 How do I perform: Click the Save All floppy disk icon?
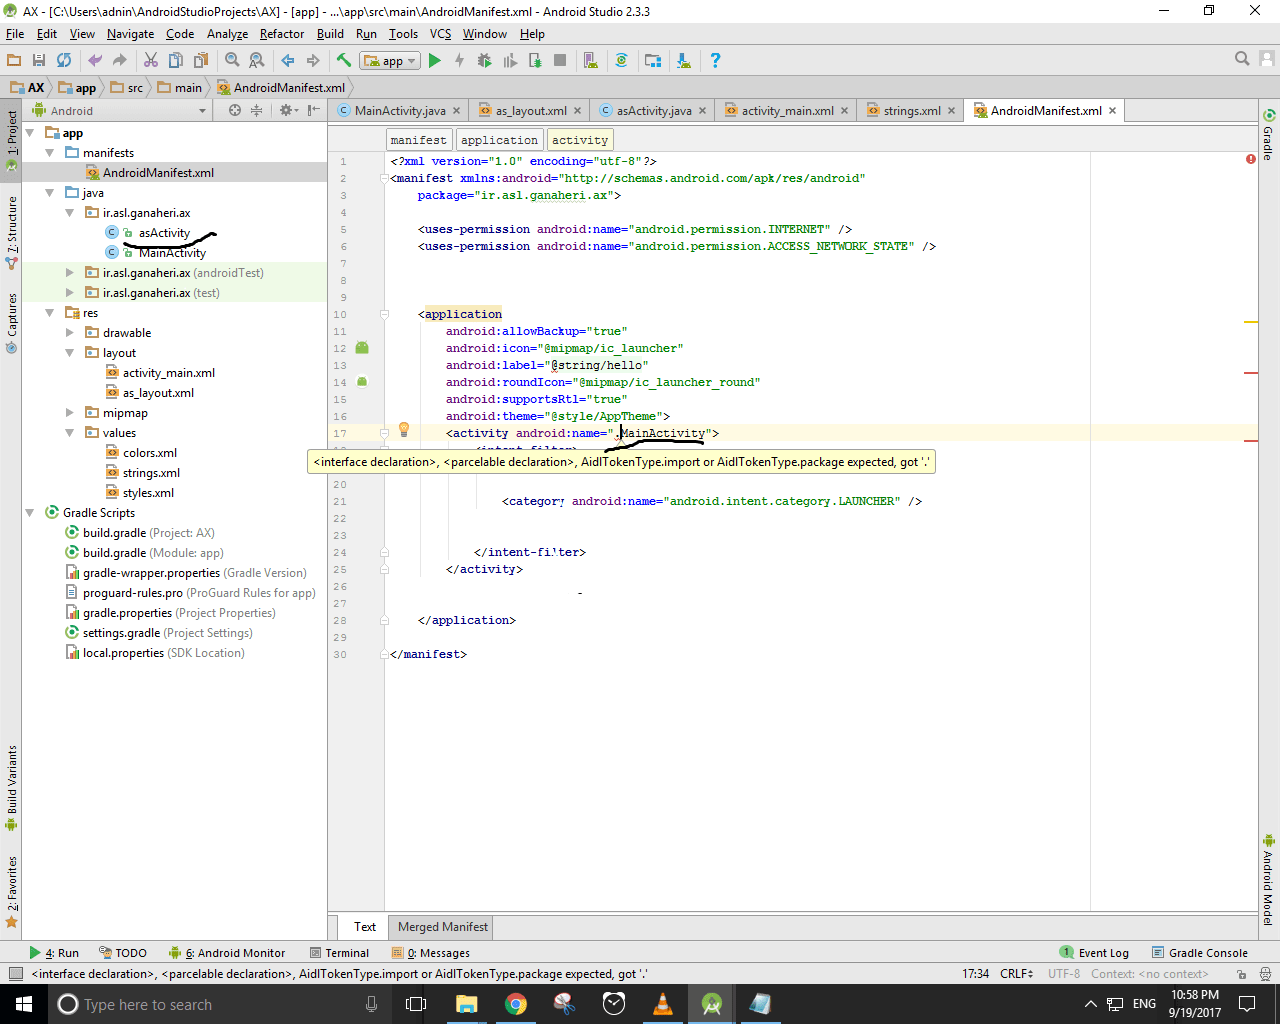39,61
